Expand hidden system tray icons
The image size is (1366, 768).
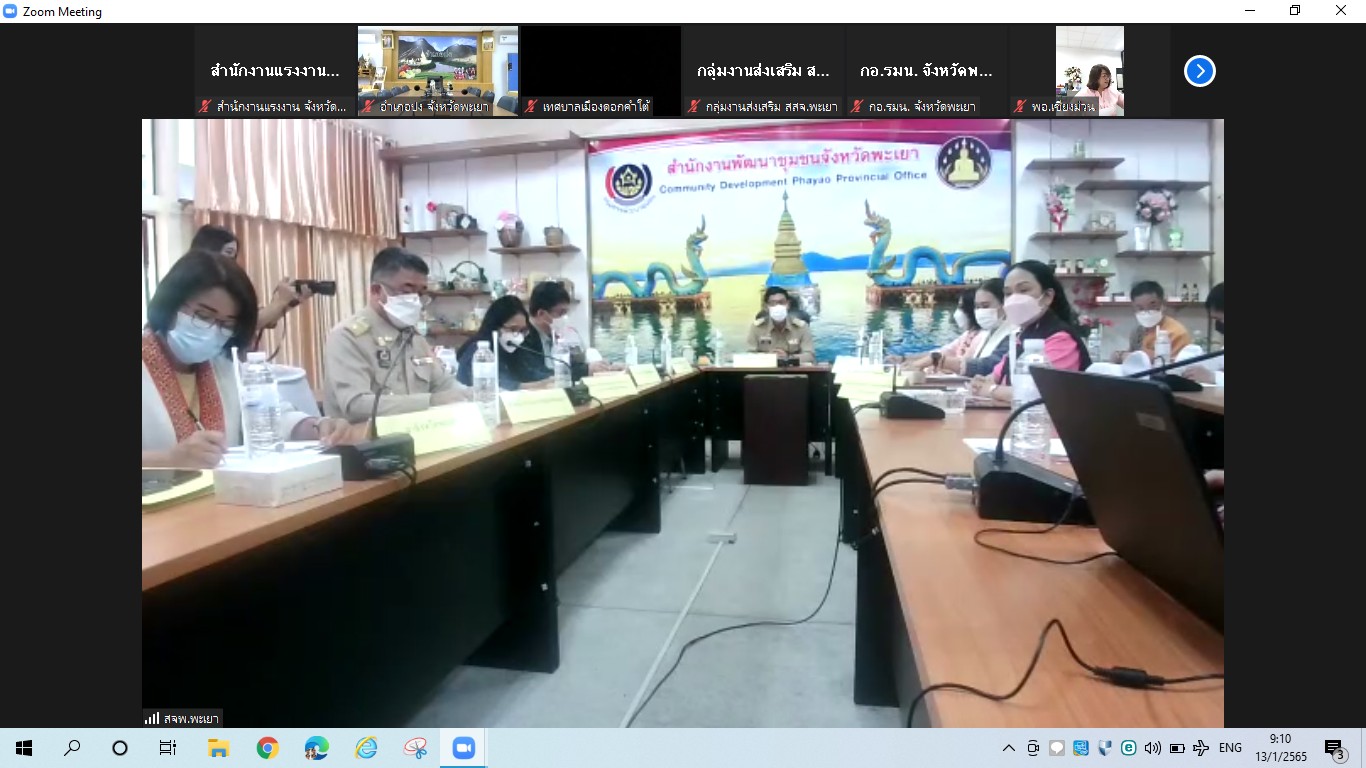coord(1008,748)
